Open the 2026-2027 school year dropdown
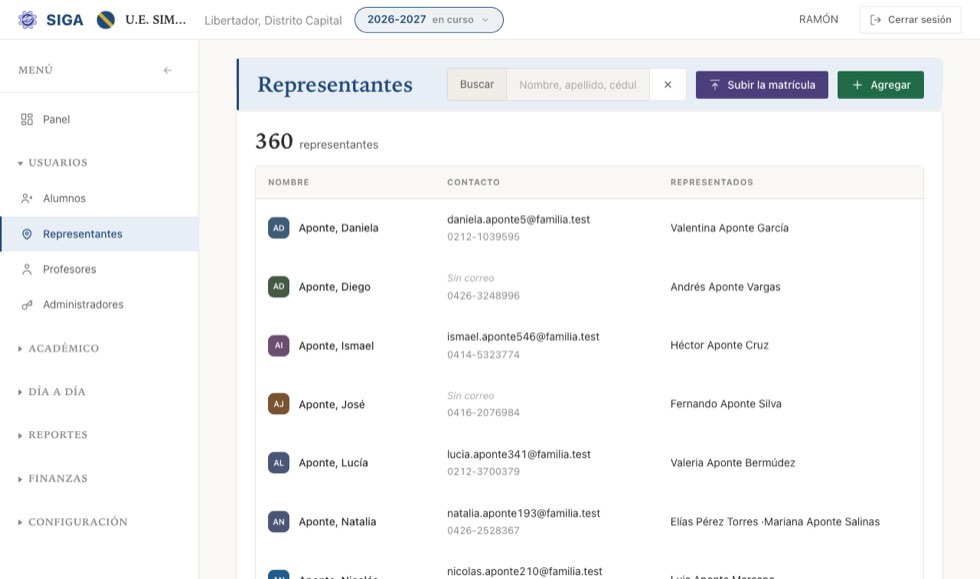This screenshot has height=579, width=980. 429,20
